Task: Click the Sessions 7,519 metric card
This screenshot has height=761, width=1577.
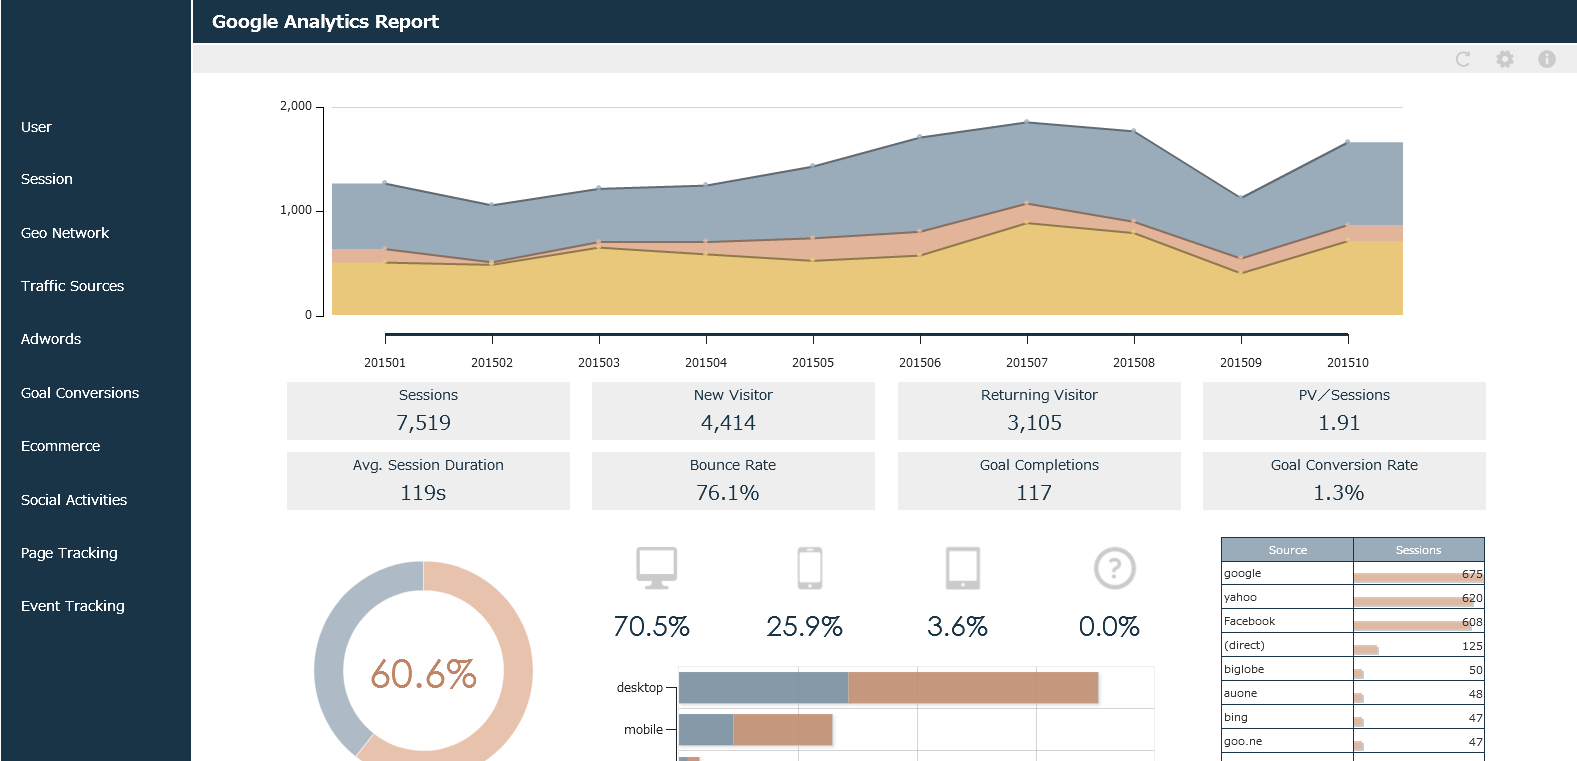Action: coord(428,411)
